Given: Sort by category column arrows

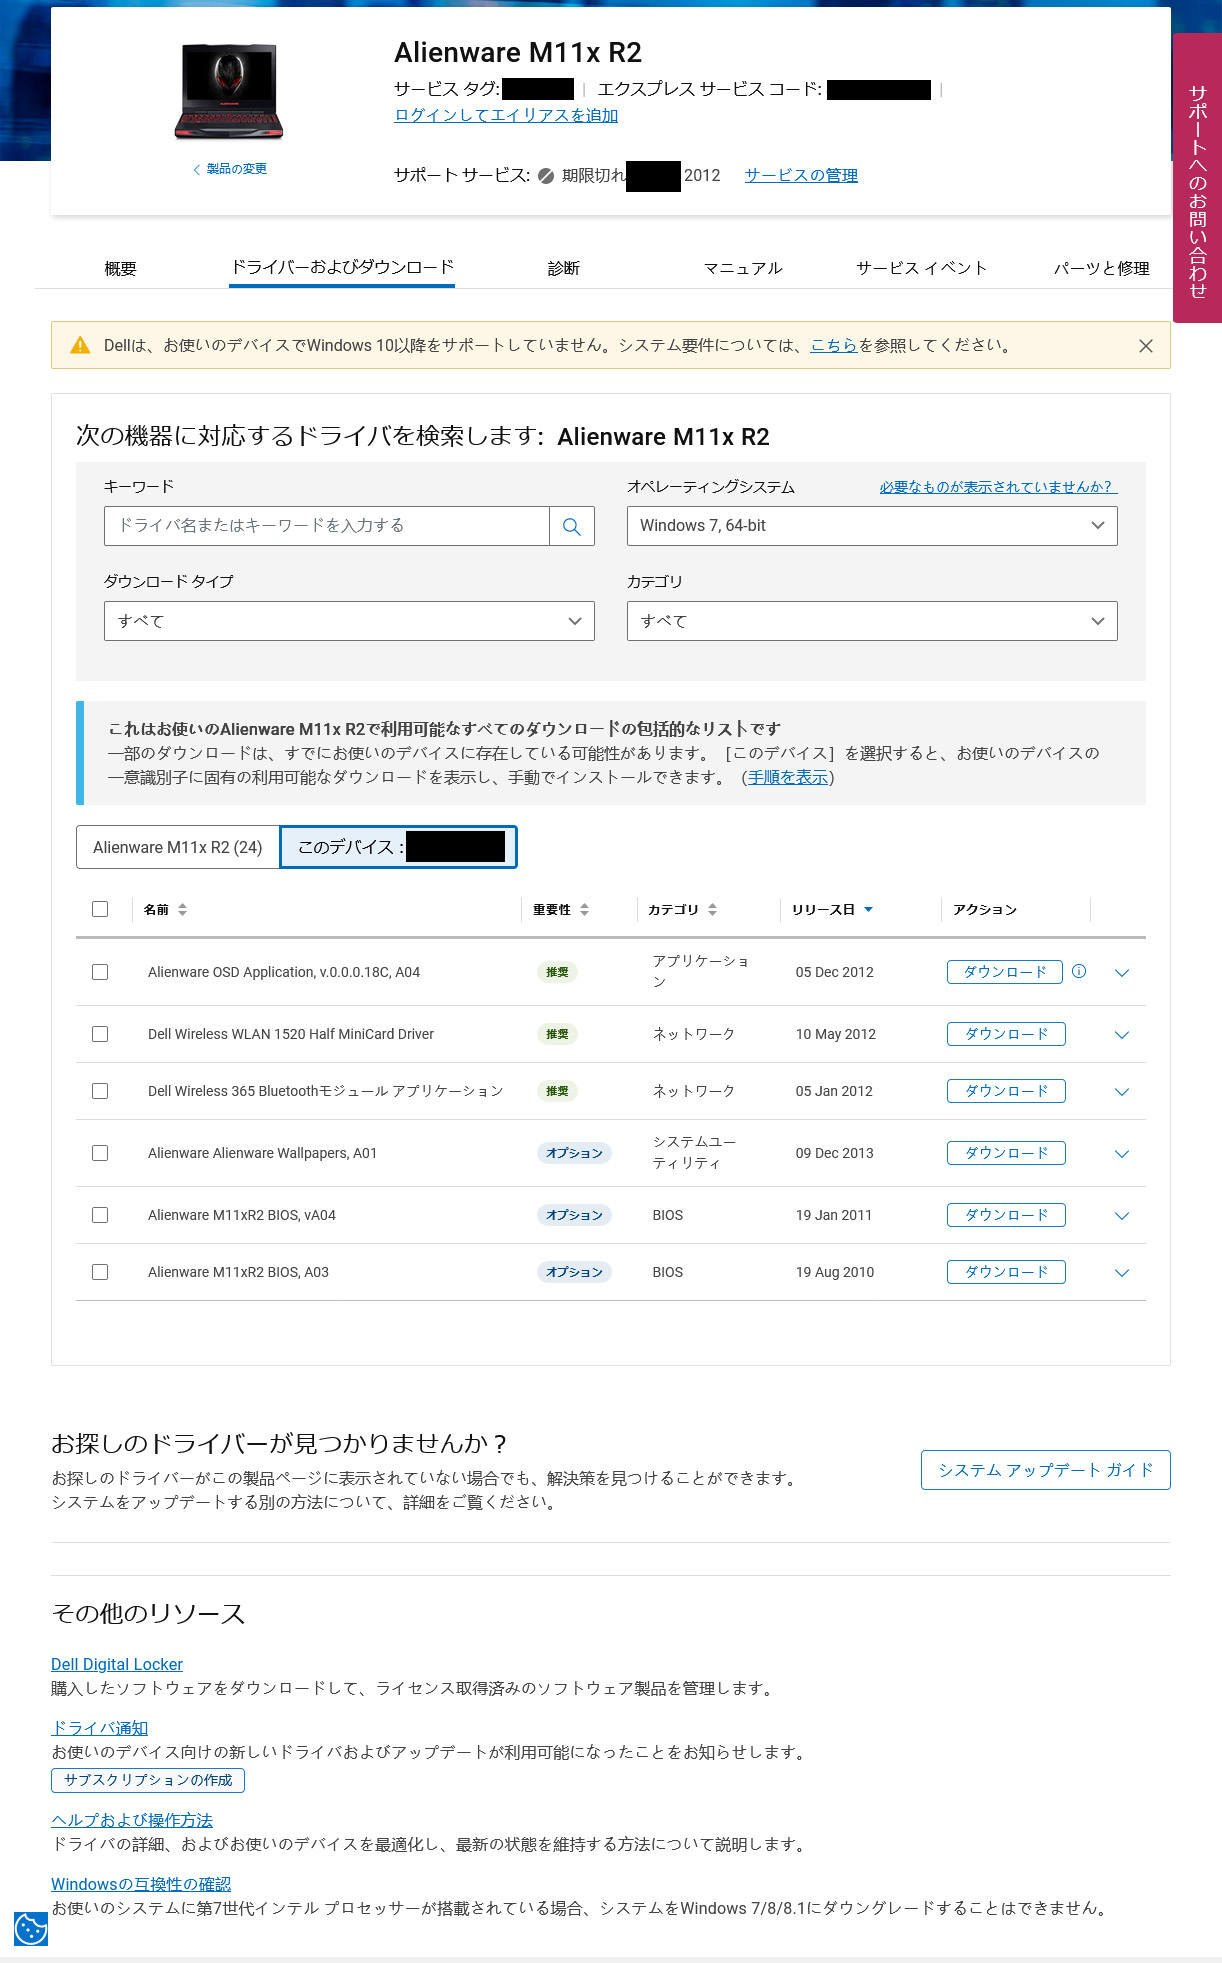Looking at the screenshot, I should tap(712, 909).
